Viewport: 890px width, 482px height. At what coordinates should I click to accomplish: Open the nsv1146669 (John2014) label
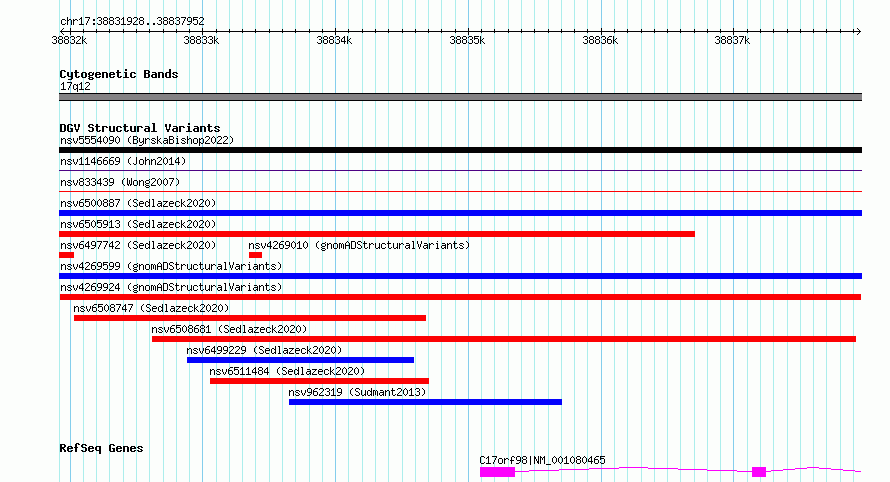123,161
